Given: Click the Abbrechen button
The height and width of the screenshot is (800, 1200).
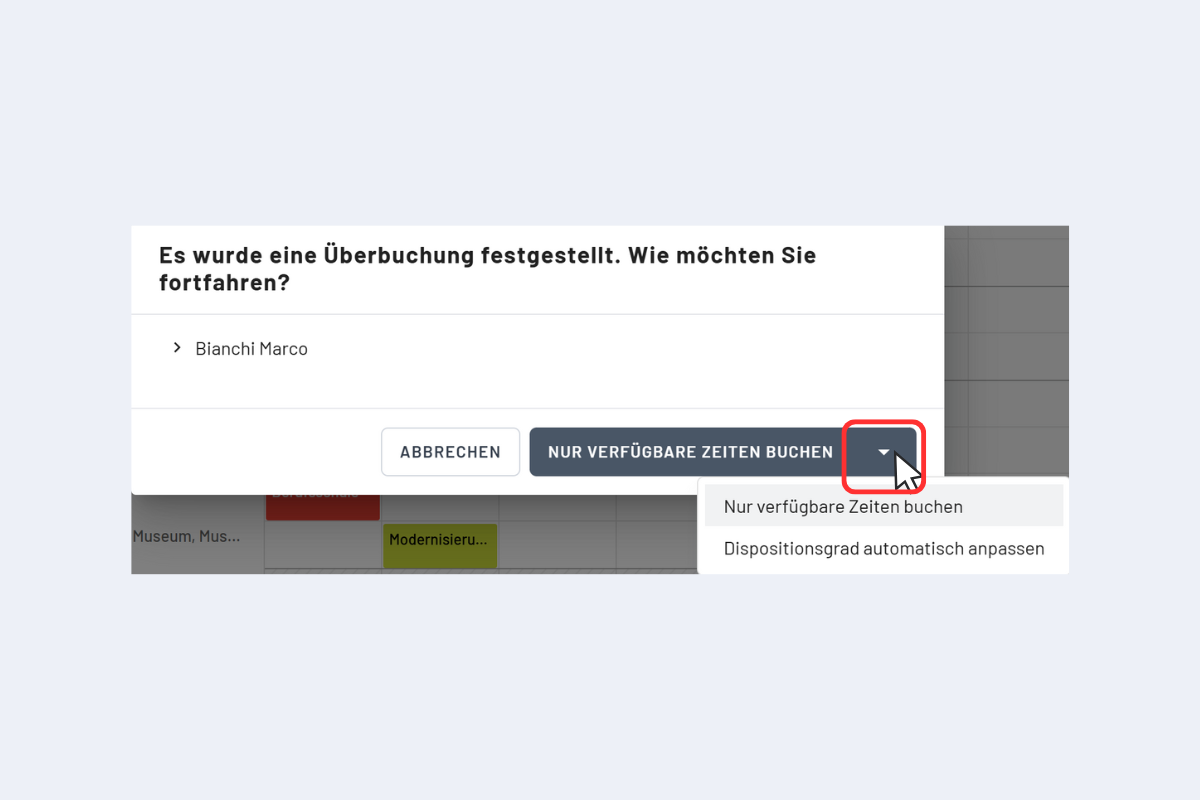Looking at the screenshot, I should tap(450, 452).
